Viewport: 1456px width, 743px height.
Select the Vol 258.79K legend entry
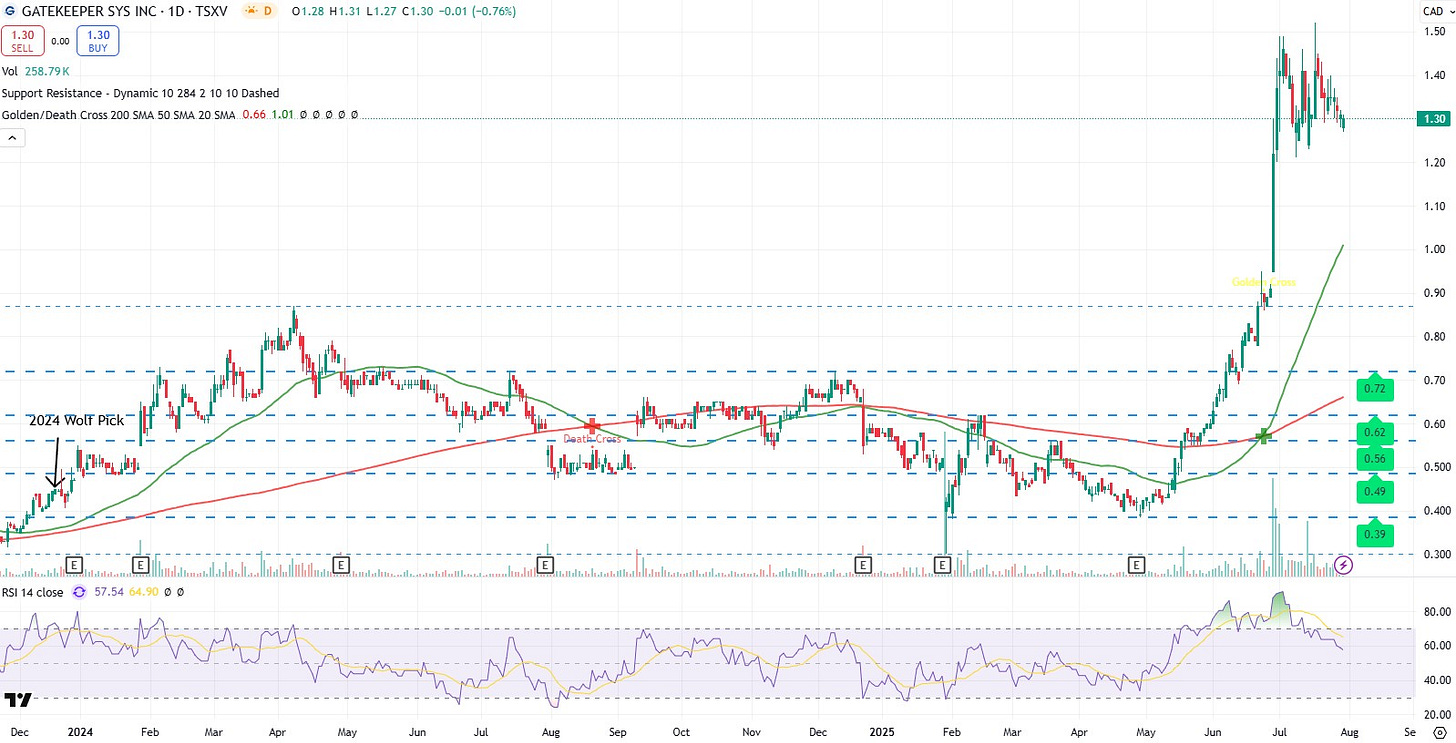[38, 72]
